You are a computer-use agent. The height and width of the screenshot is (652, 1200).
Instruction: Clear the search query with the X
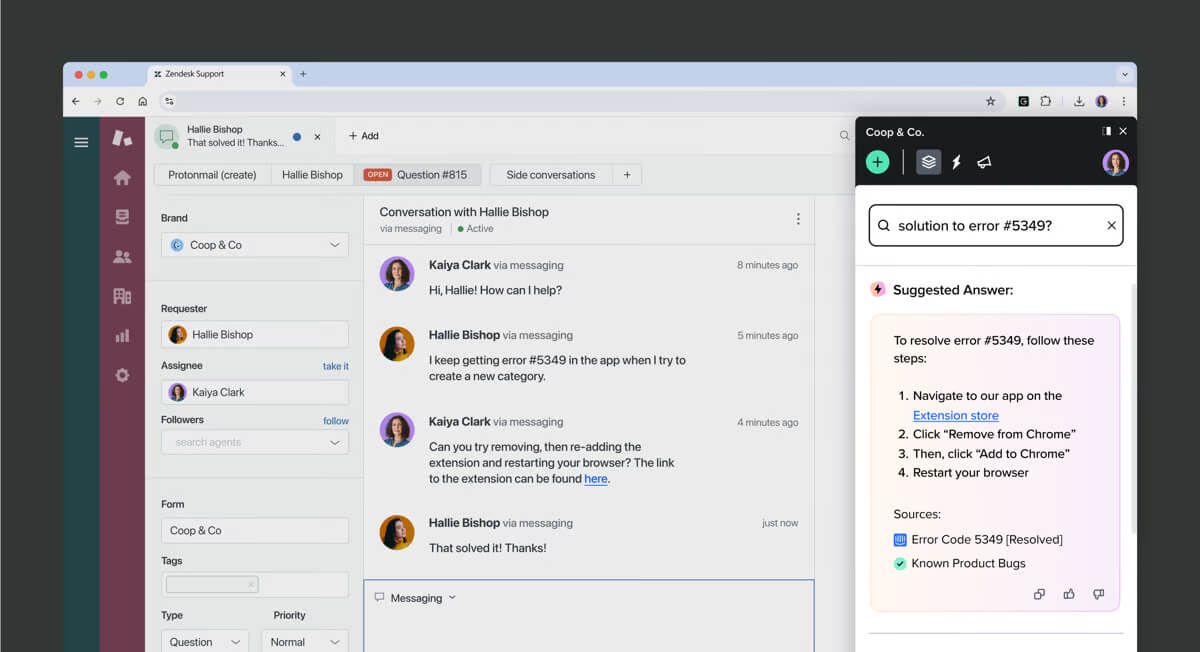click(1111, 226)
